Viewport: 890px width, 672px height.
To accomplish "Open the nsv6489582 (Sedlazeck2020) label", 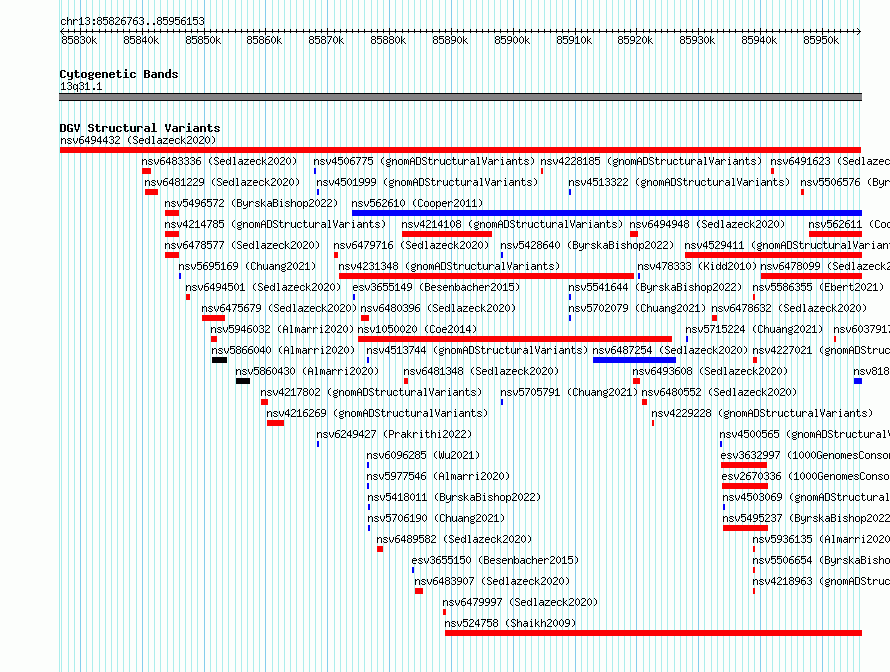I will (x=454, y=539).
